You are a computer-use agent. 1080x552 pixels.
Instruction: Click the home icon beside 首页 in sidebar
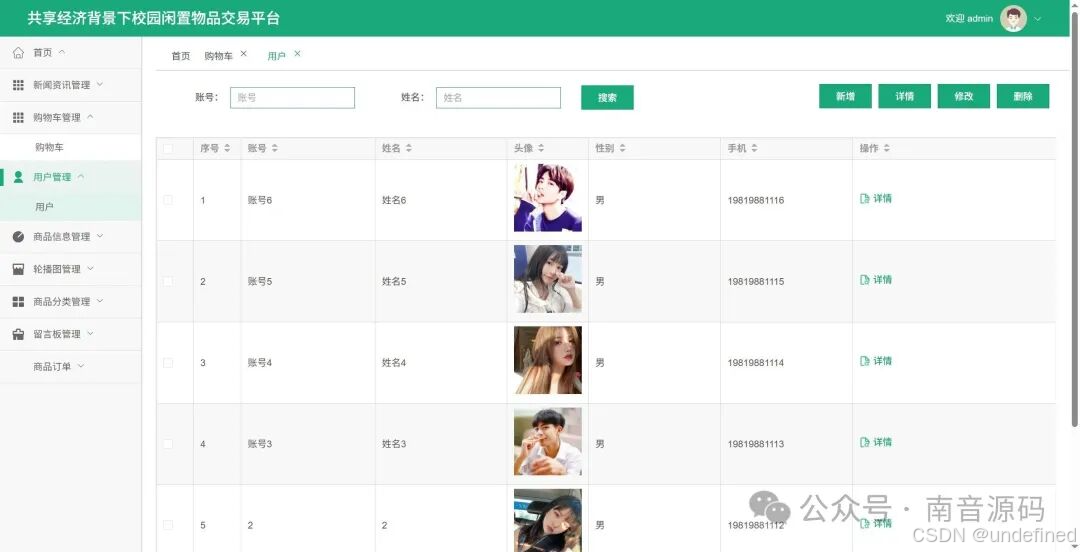tap(19, 52)
